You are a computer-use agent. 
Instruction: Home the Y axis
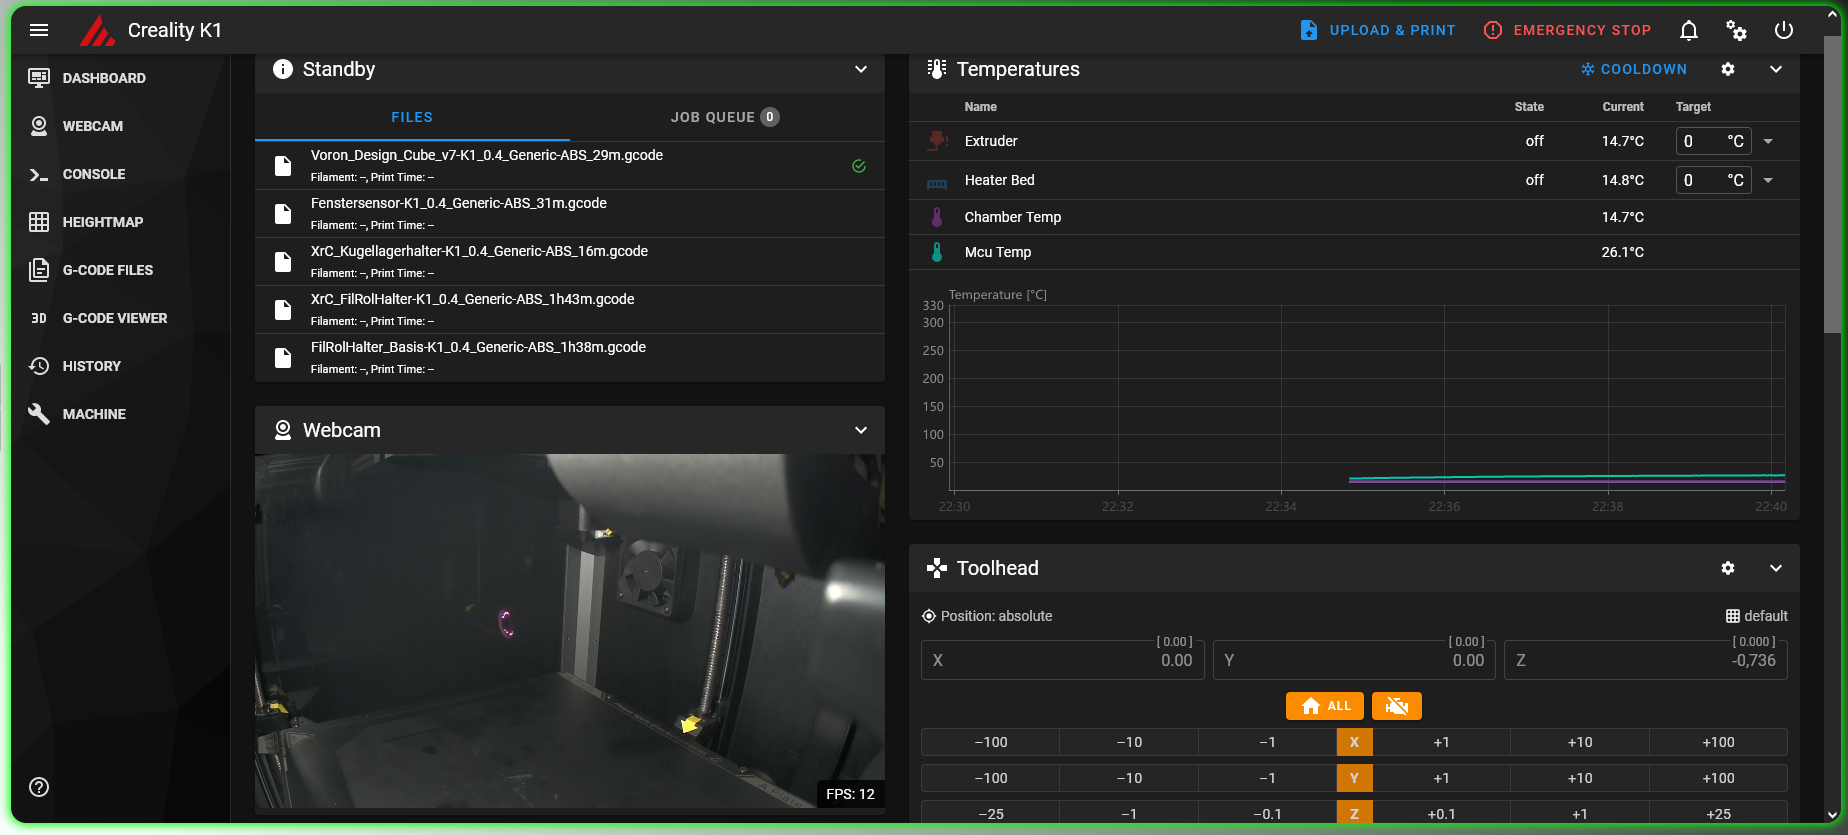(1354, 778)
